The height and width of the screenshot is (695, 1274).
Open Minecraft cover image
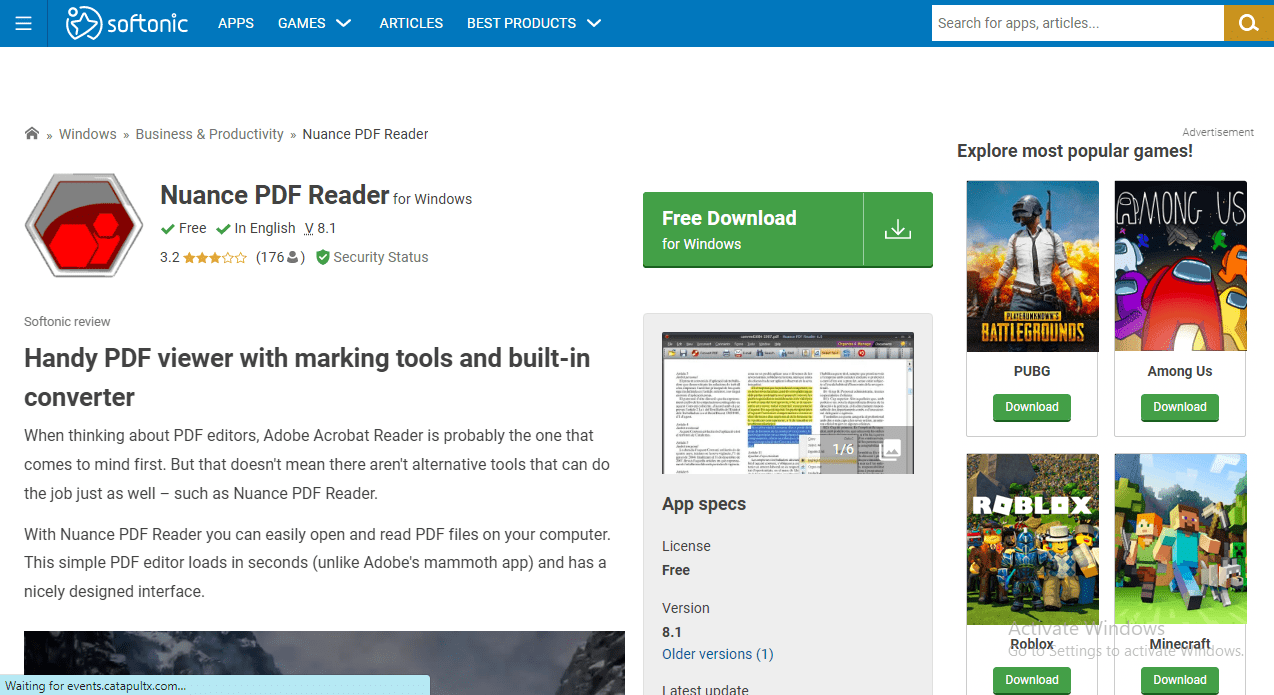coord(1180,539)
